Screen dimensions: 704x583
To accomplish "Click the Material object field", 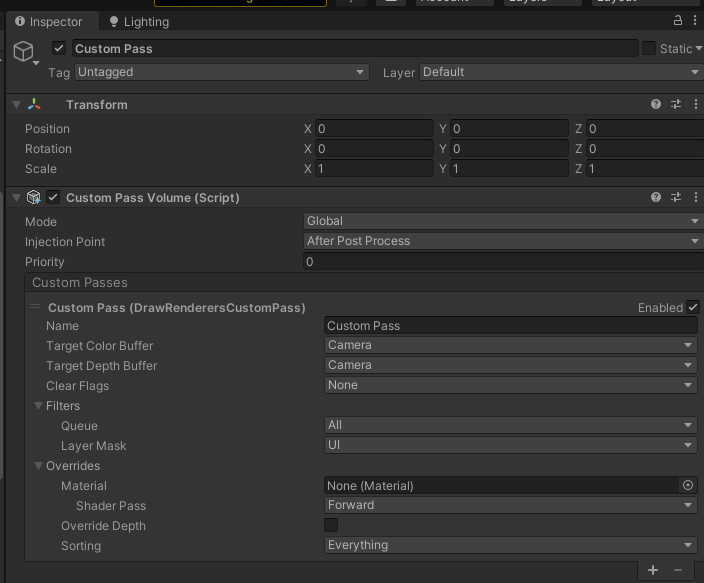I will pos(502,486).
